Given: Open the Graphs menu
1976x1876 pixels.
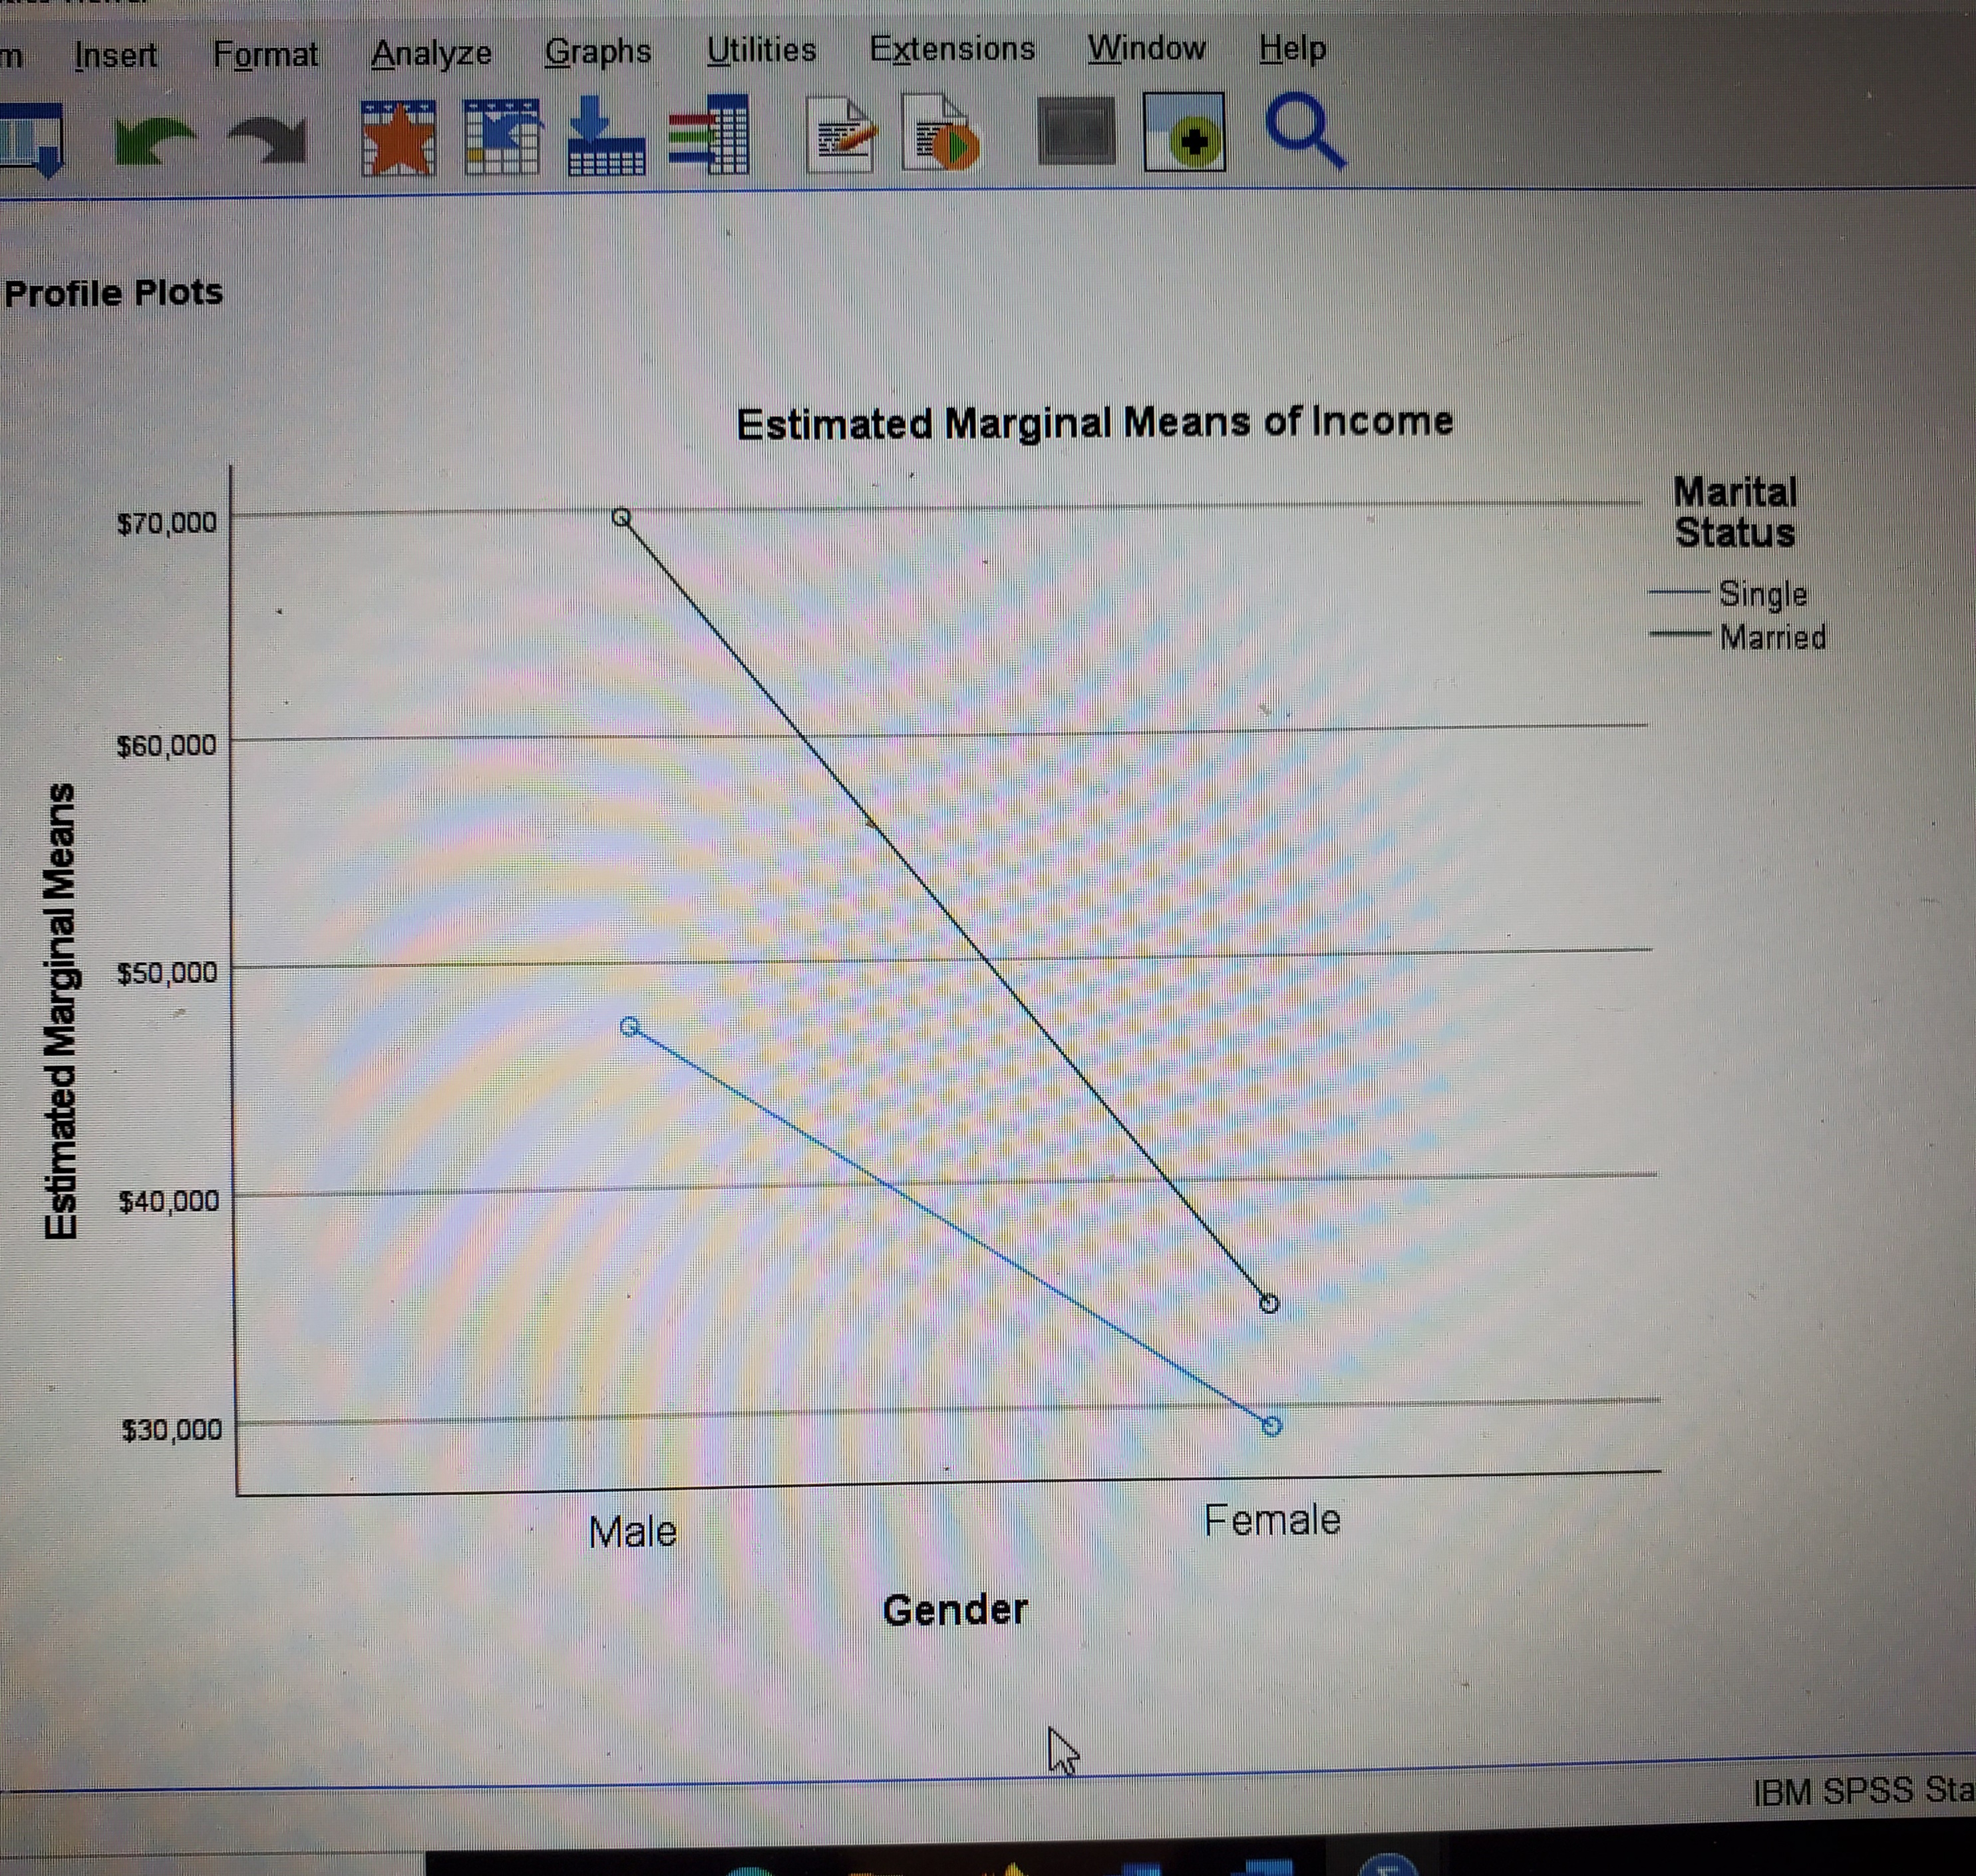Looking at the screenshot, I should pos(598,51).
